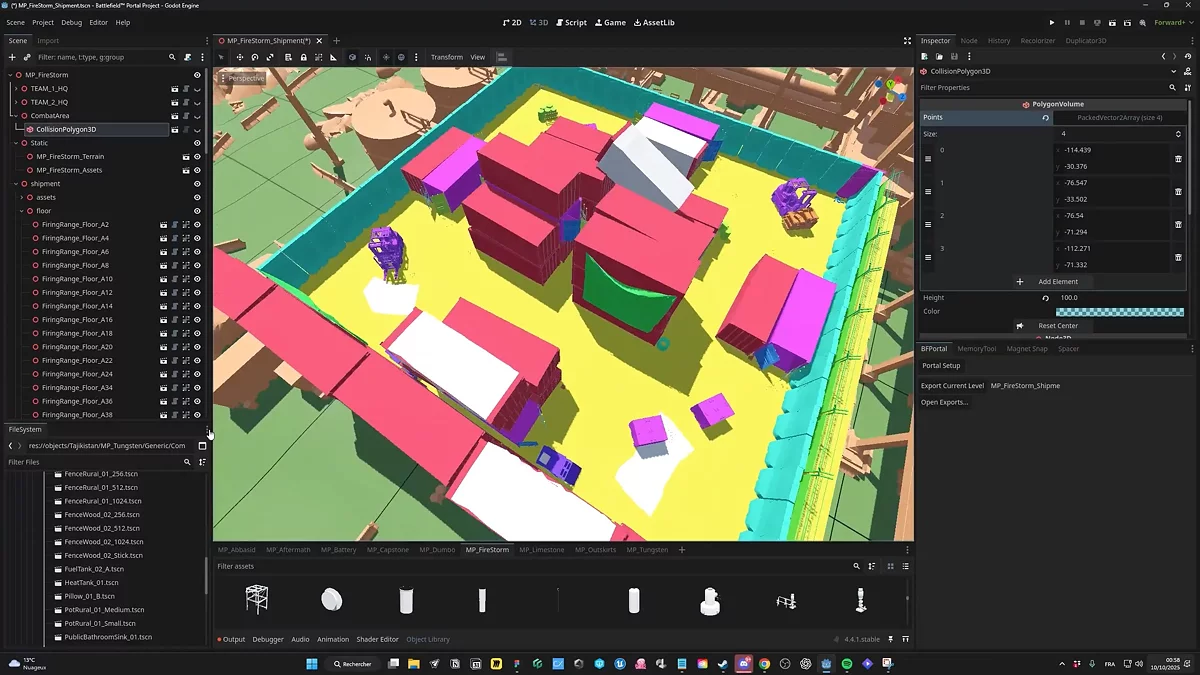Collapse the floor node in scene tree

(21, 211)
